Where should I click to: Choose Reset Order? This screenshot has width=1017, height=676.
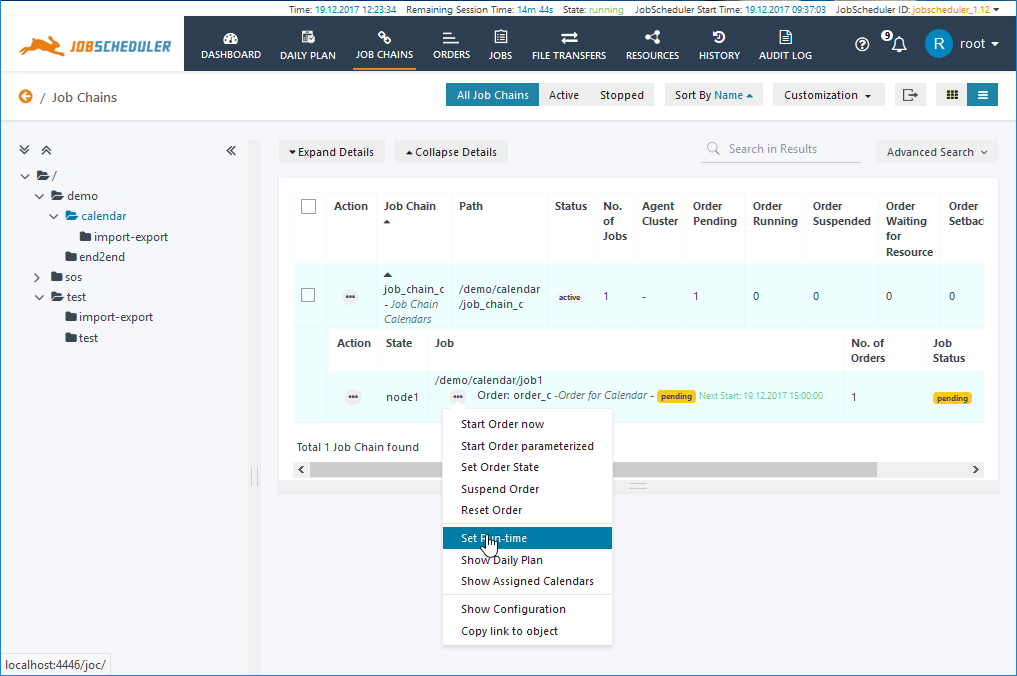point(492,511)
